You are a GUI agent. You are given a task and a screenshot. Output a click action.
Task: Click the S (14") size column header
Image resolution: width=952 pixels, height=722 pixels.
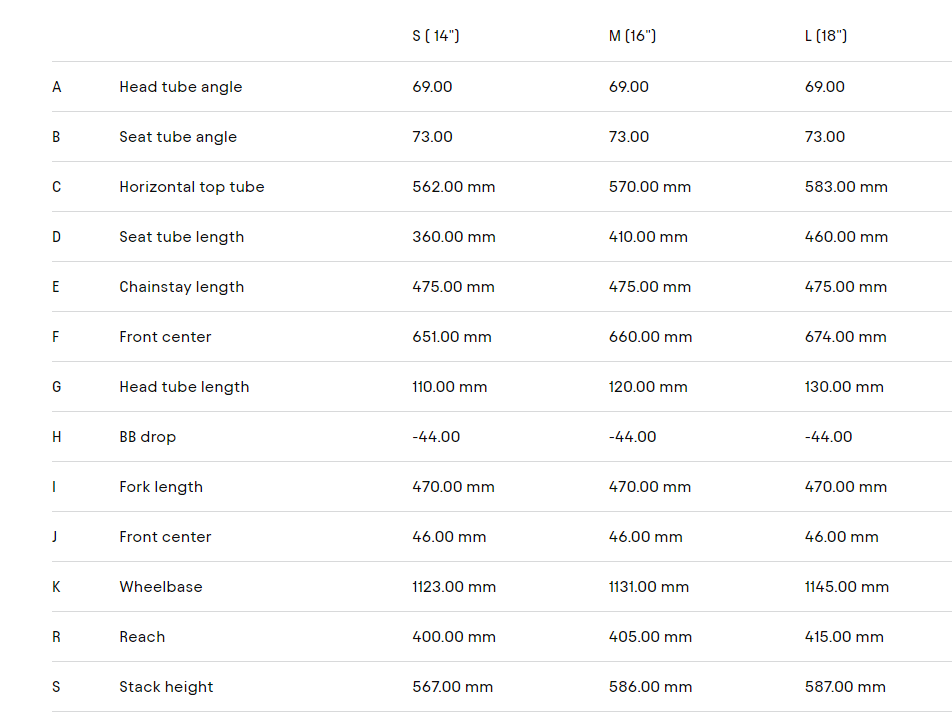(436, 36)
